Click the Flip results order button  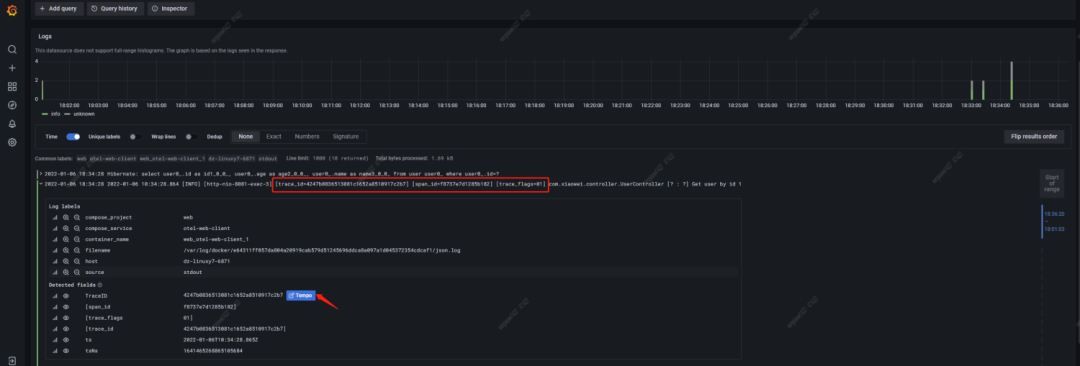click(x=1034, y=136)
